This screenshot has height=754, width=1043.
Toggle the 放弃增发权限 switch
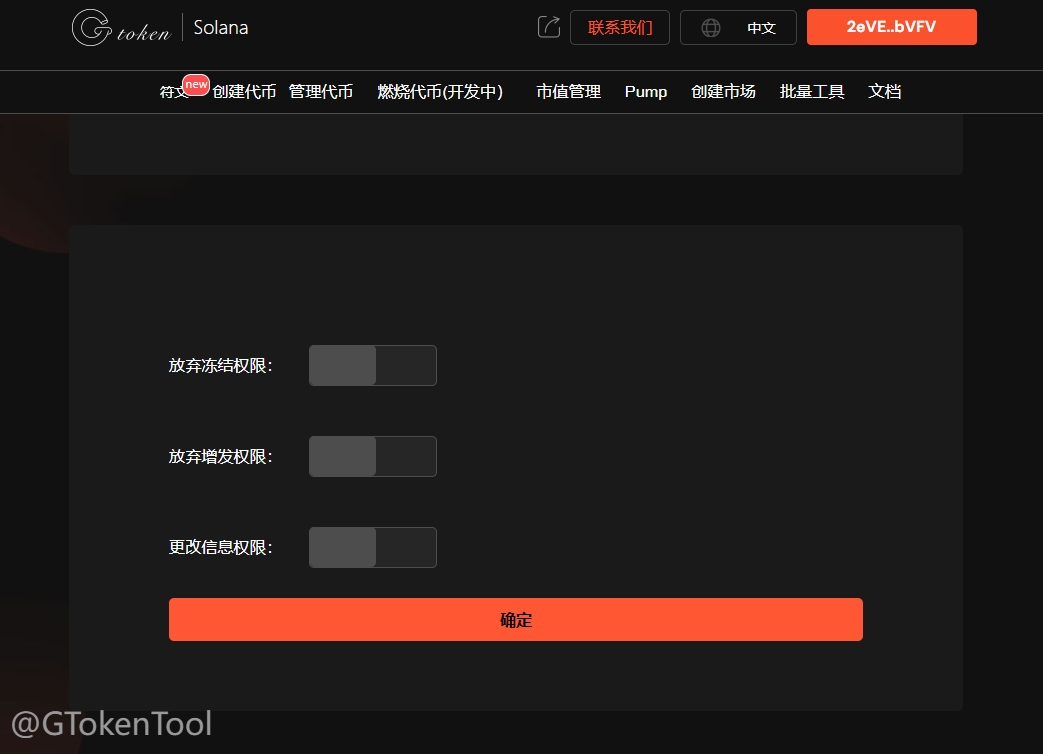[373, 457]
